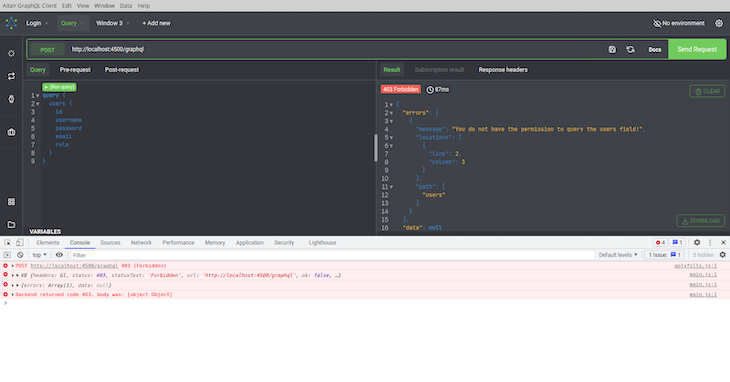Expand the Backend returned code 403 entry
Screen dimensions: 730x382
(x=13, y=295)
